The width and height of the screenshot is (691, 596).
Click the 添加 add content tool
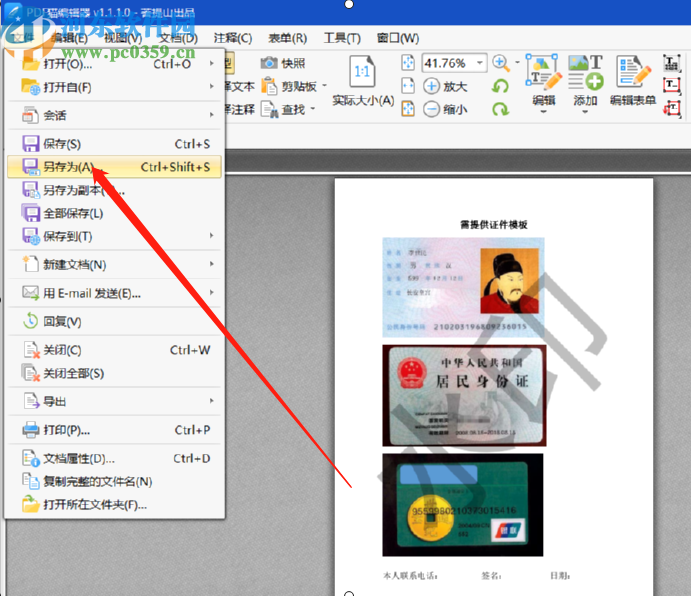(586, 84)
